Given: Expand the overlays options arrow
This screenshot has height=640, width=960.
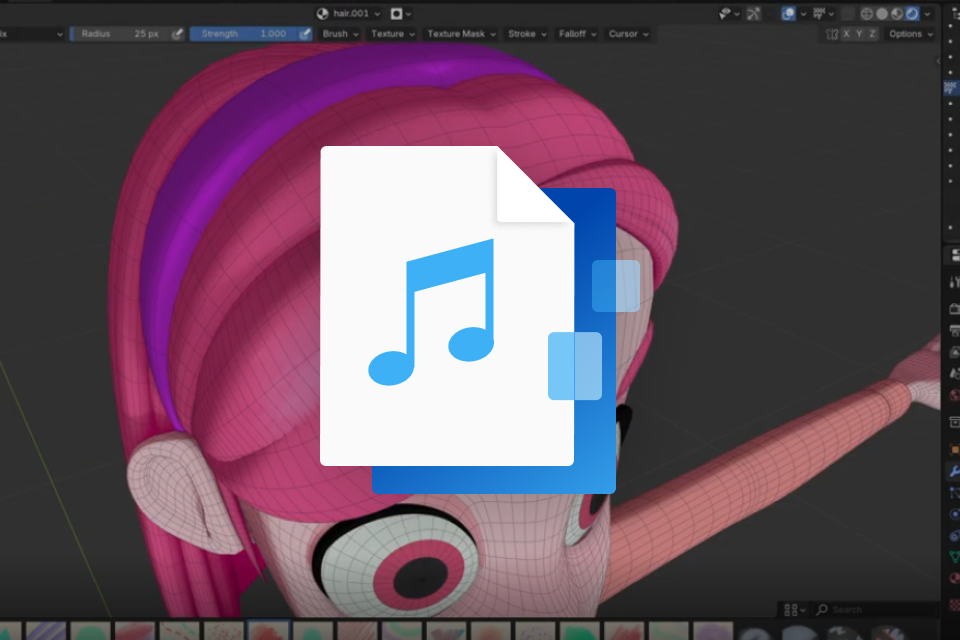Looking at the screenshot, I should 803,13.
